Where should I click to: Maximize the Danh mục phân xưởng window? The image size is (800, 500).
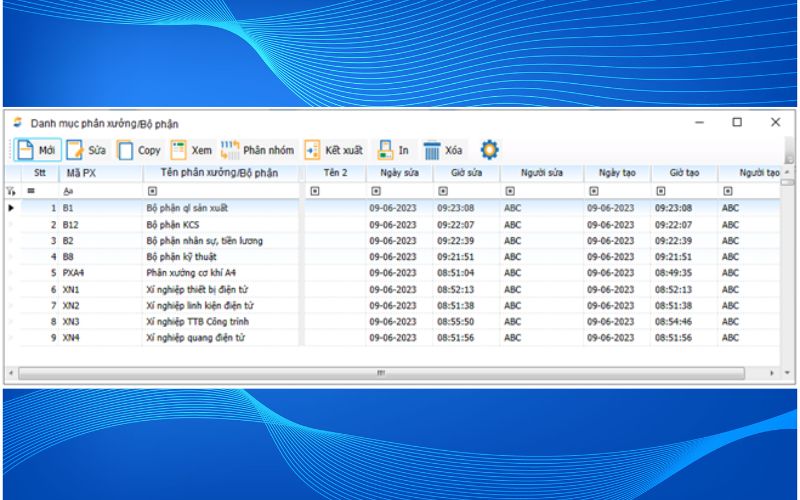[737, 122]
